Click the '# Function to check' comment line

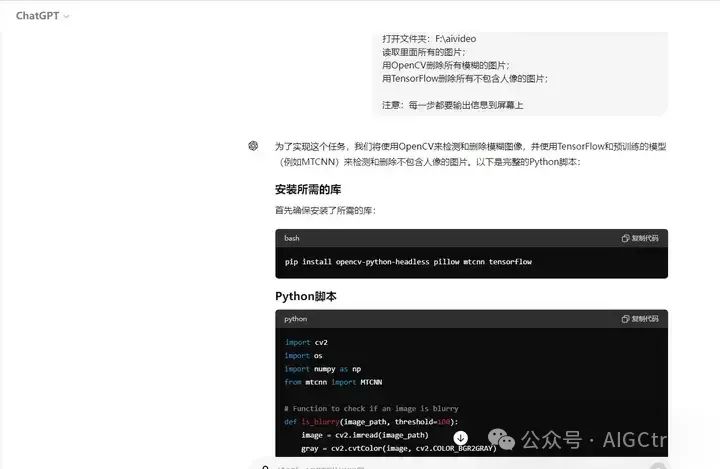[x=371, y=408]
